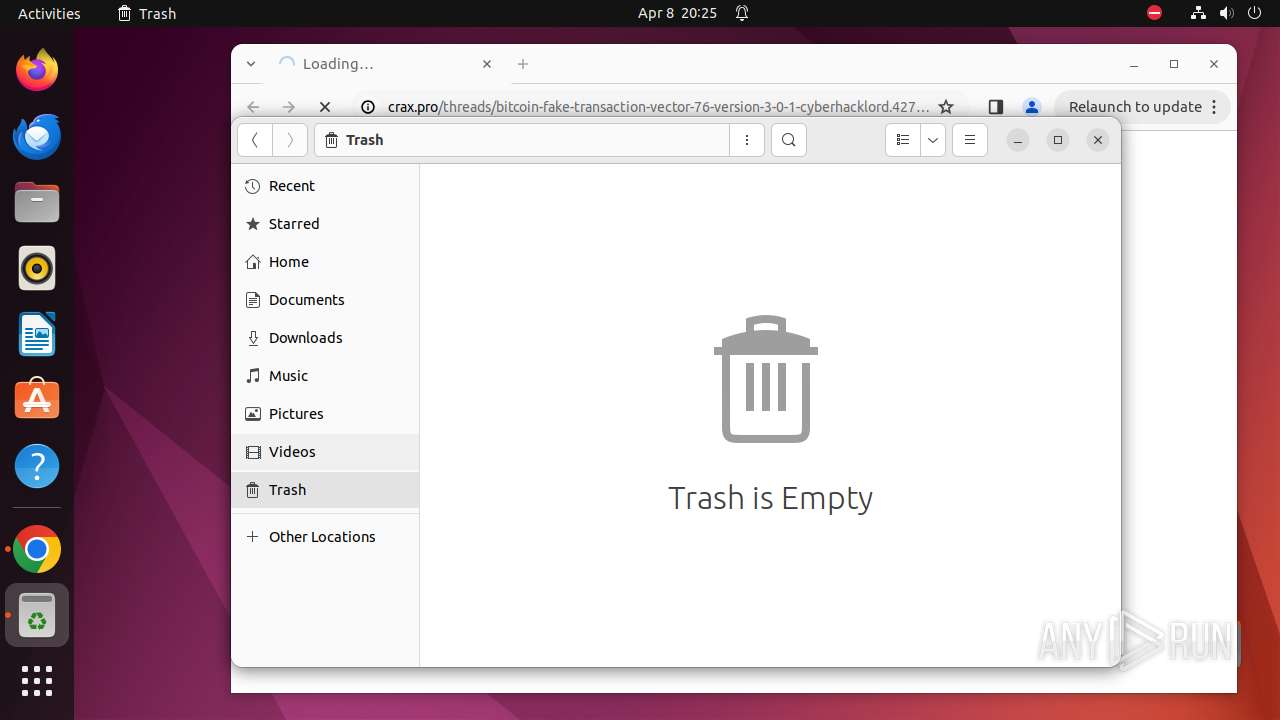The width and height of the screenshot is (1280, 720).
Task: Open Downloads folder in sidebar
Action: (325, 338)
